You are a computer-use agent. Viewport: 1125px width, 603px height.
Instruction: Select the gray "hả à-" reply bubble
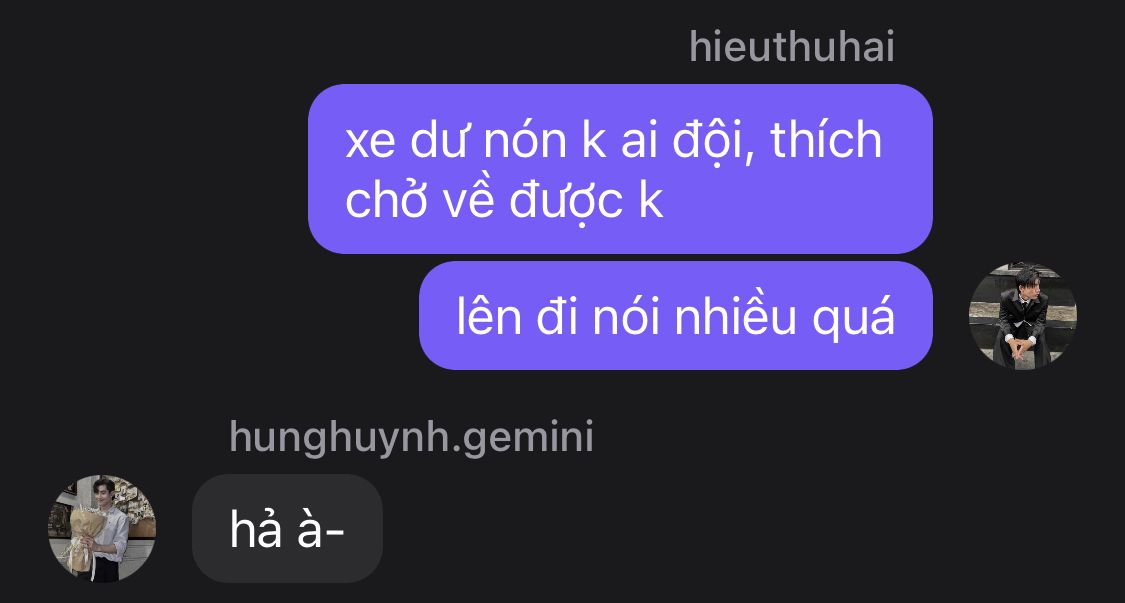pyautogui.click(x=287, y=528)
